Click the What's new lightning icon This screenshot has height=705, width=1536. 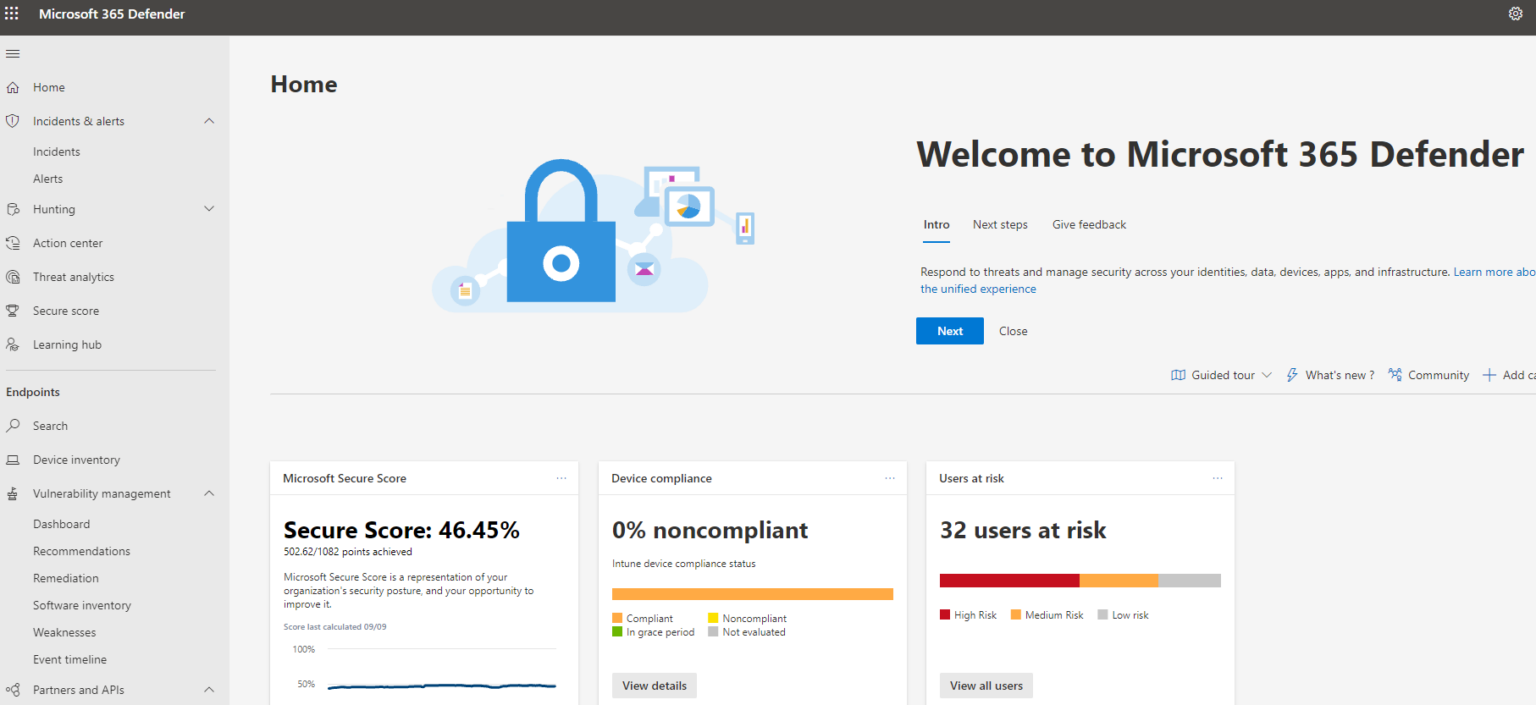pos(1292,375)
